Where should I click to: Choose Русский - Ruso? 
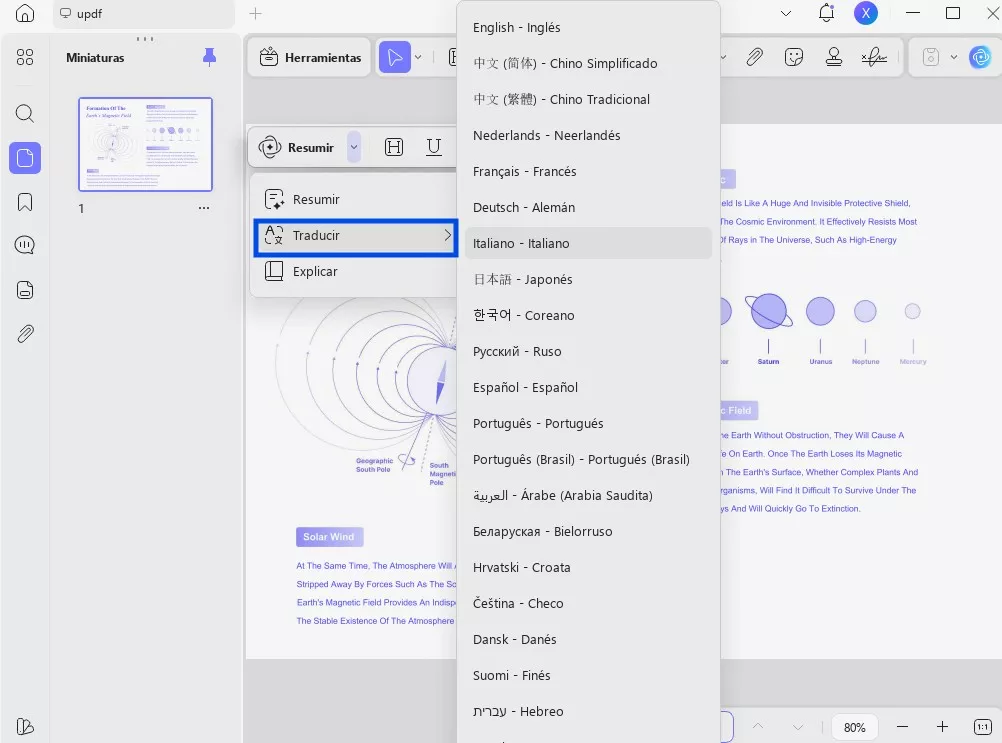[x=588, y=351]
